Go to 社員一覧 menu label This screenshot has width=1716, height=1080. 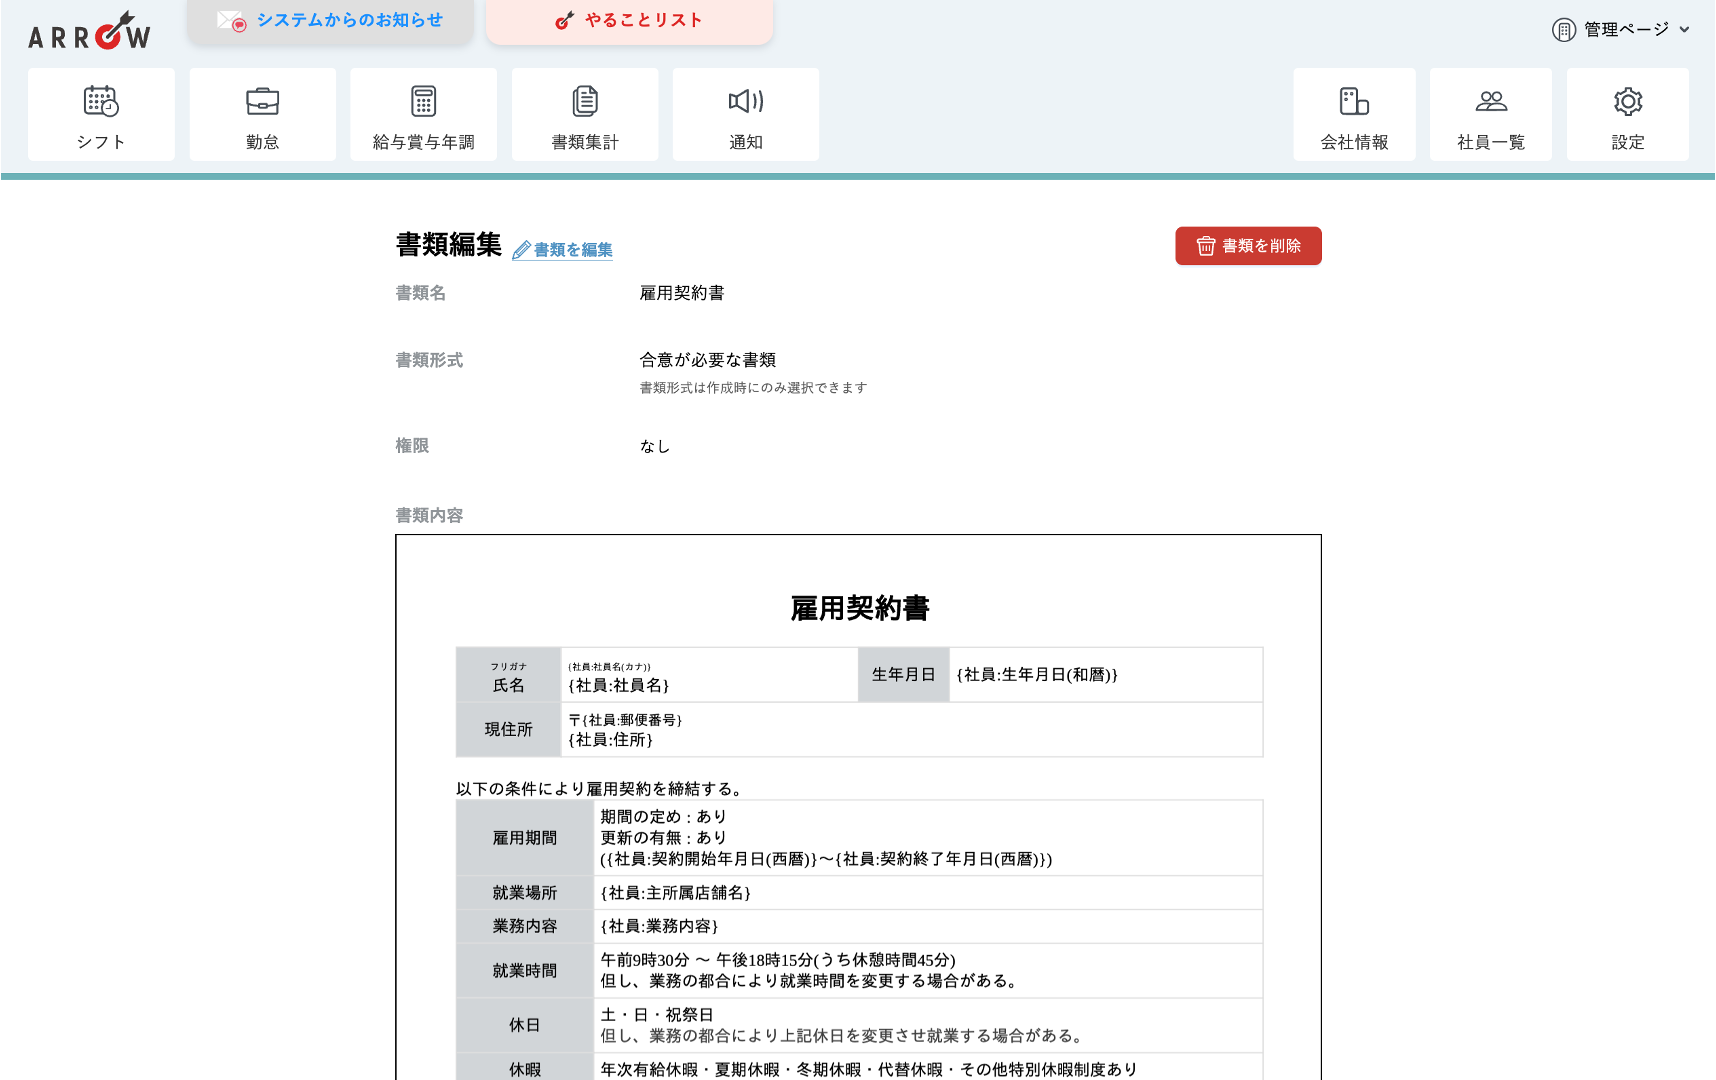click(1491, 142)
